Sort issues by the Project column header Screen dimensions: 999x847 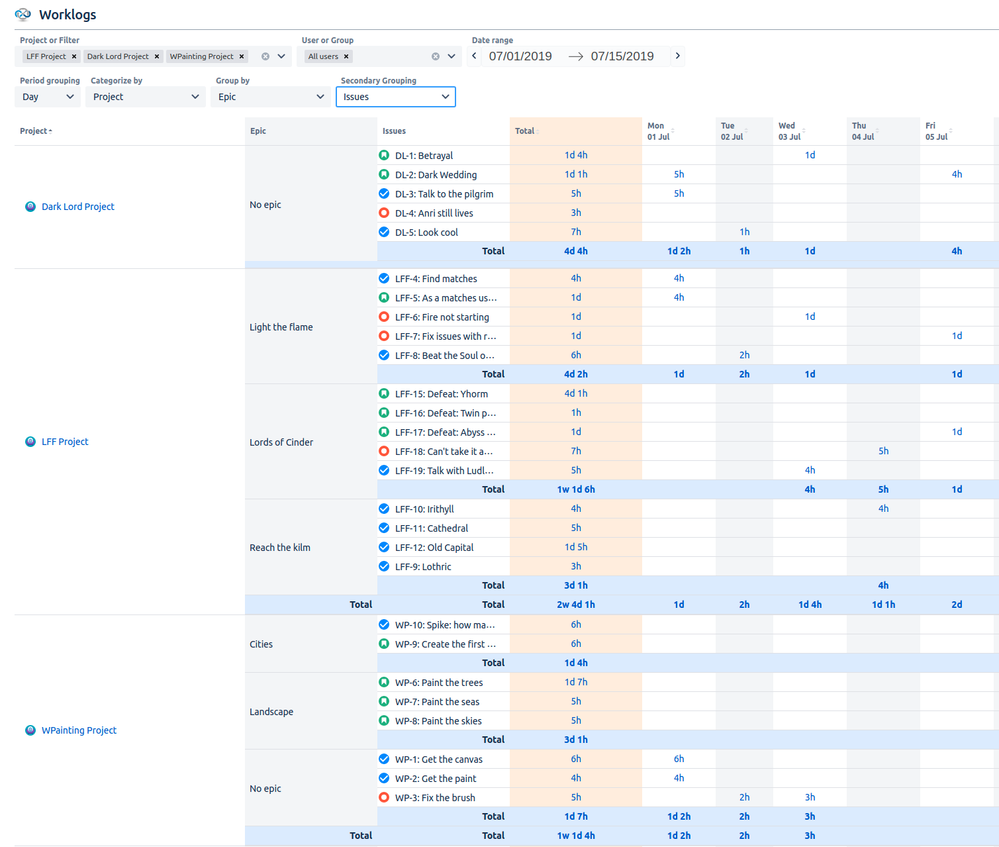pos(34,130)
